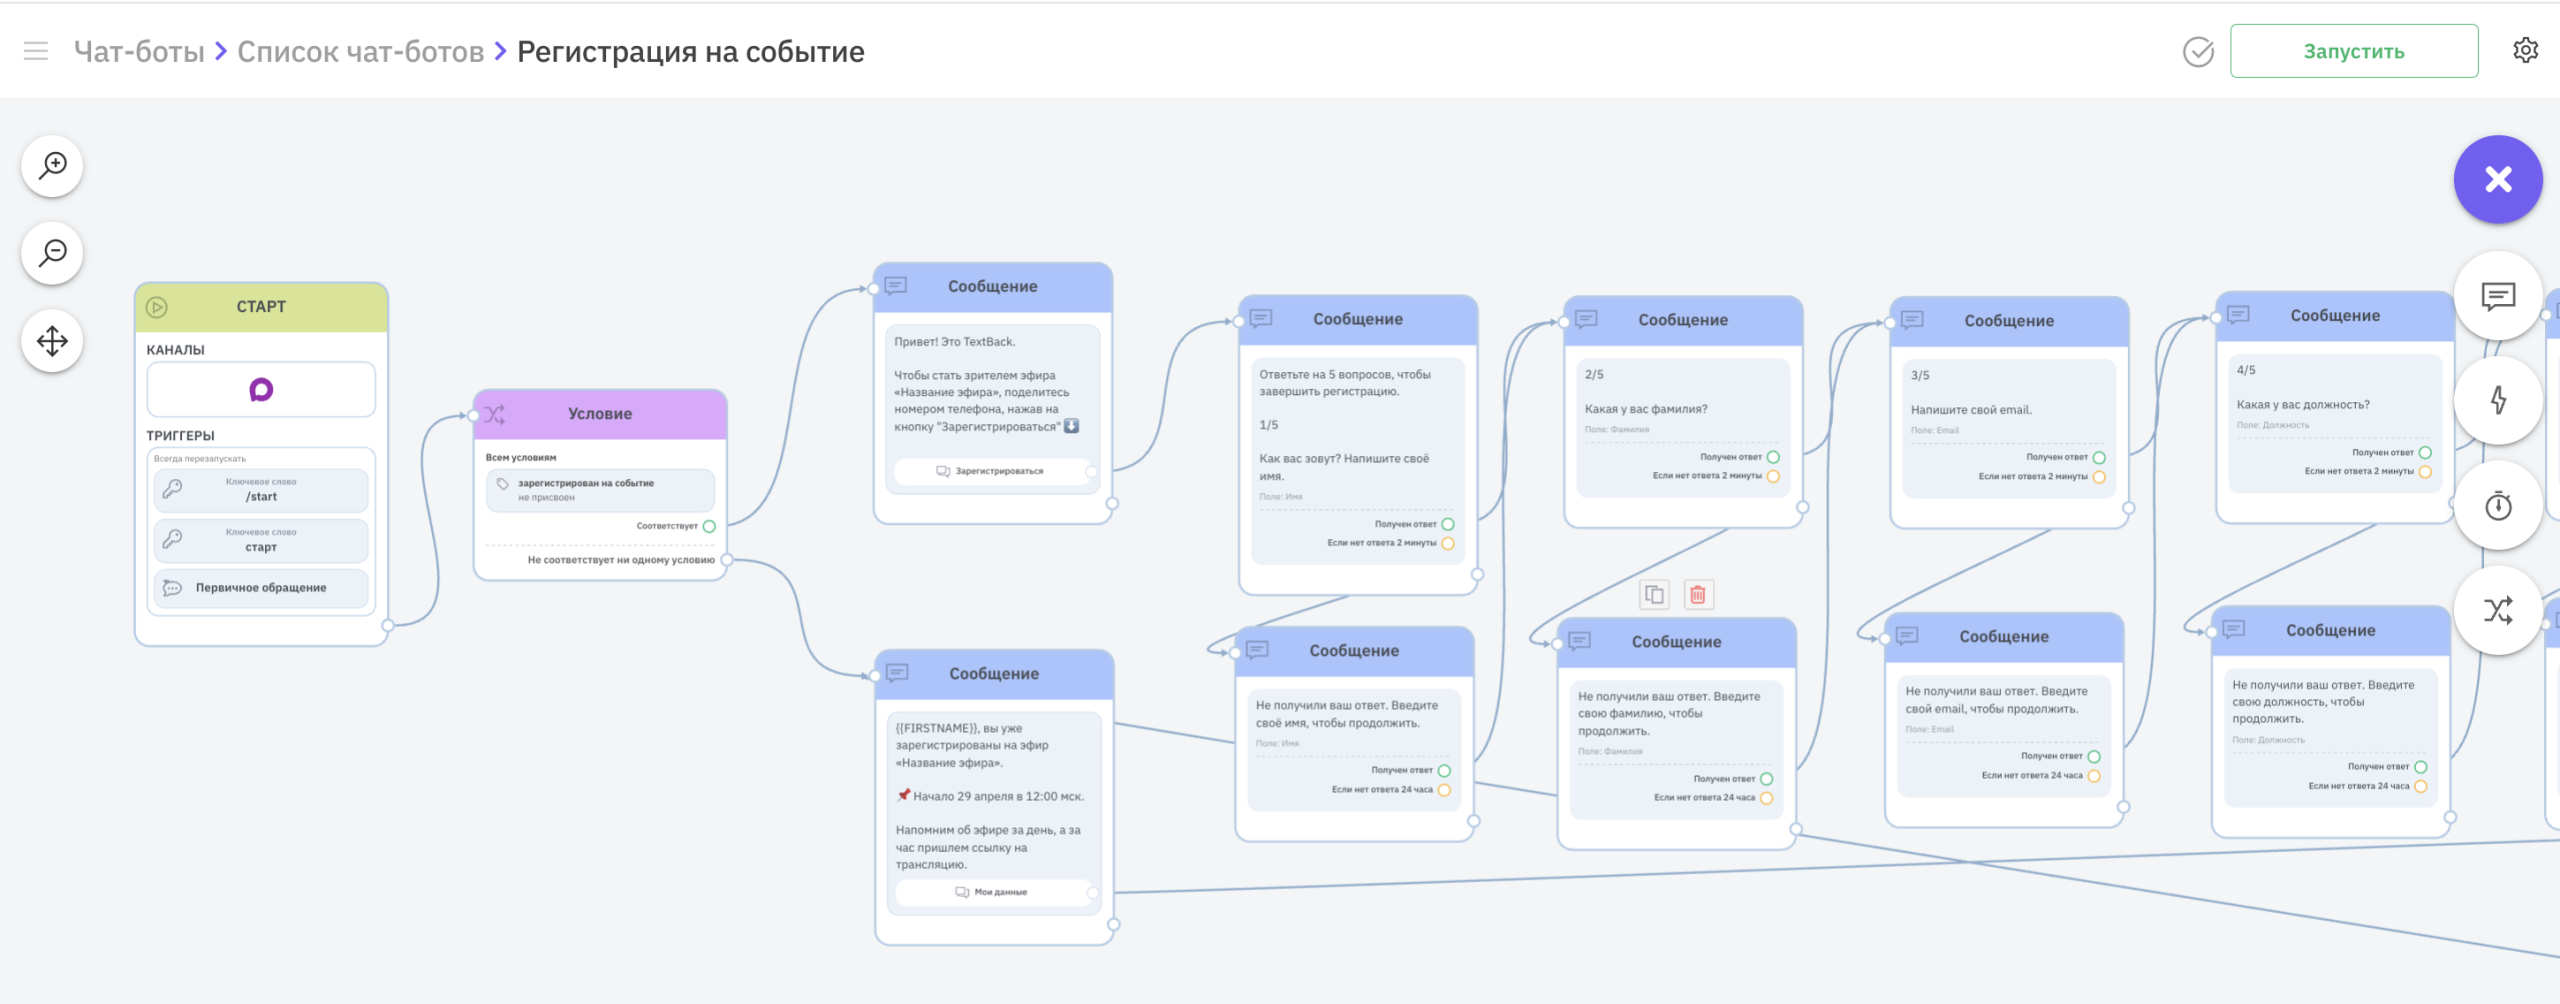Open bot settings gear icon
This screenshot has width=2560, height=1004.
[x=2525, y=51]
